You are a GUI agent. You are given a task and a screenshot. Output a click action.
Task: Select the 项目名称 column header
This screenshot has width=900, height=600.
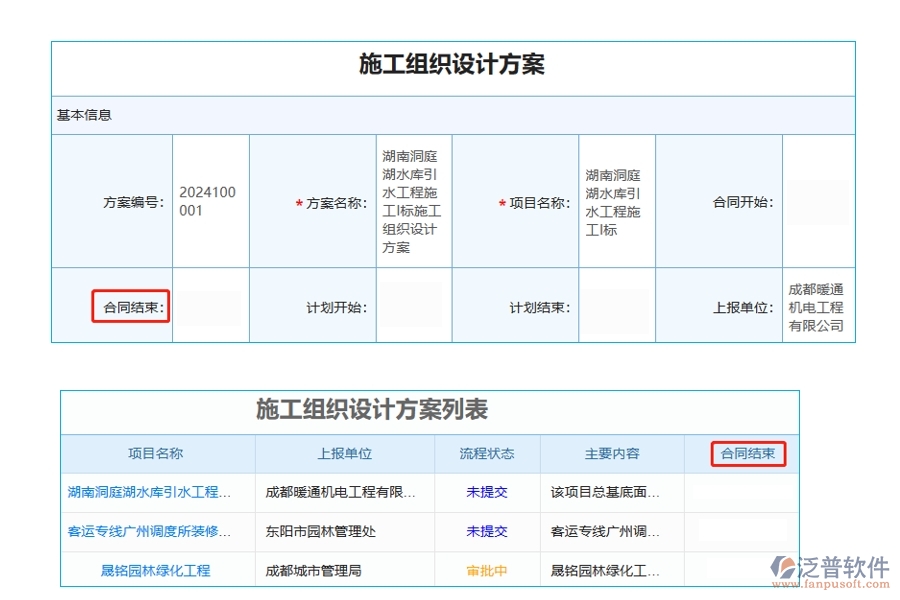click(x=156, y=454)
